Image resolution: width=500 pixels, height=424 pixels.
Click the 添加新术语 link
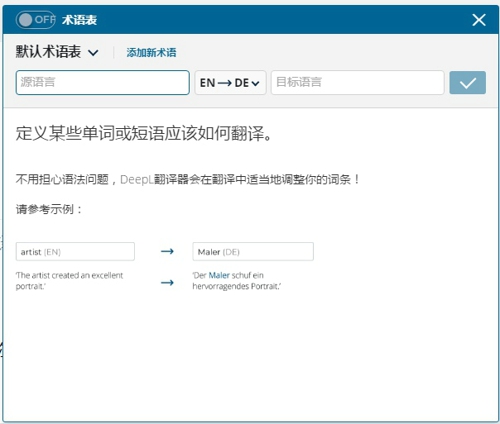point(151,52)
